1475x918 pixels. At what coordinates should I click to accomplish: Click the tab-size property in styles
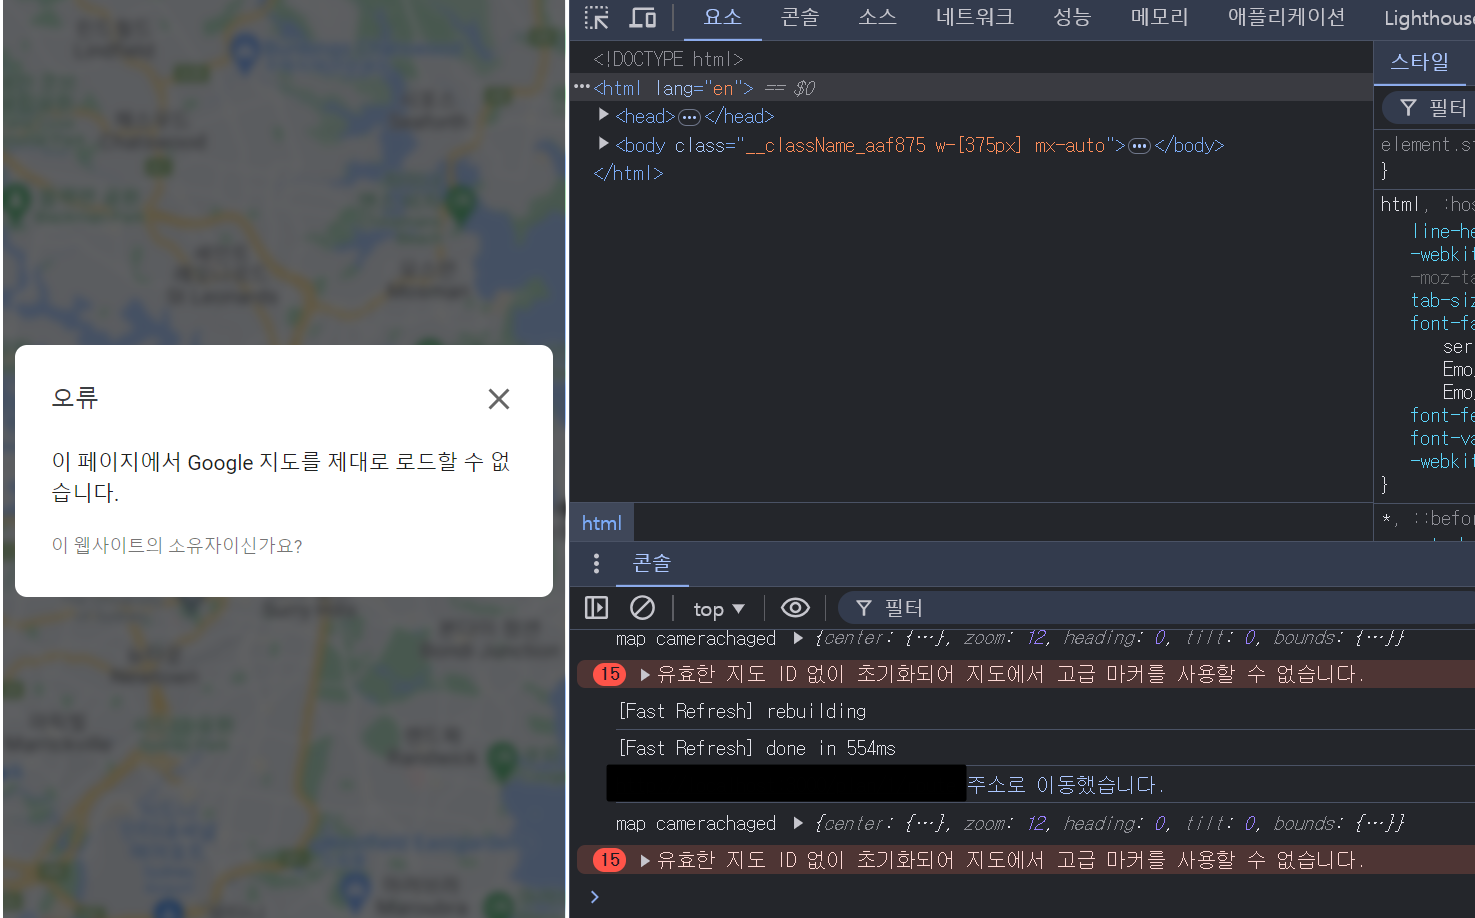pyautogui.click(x=1442, y=300)
